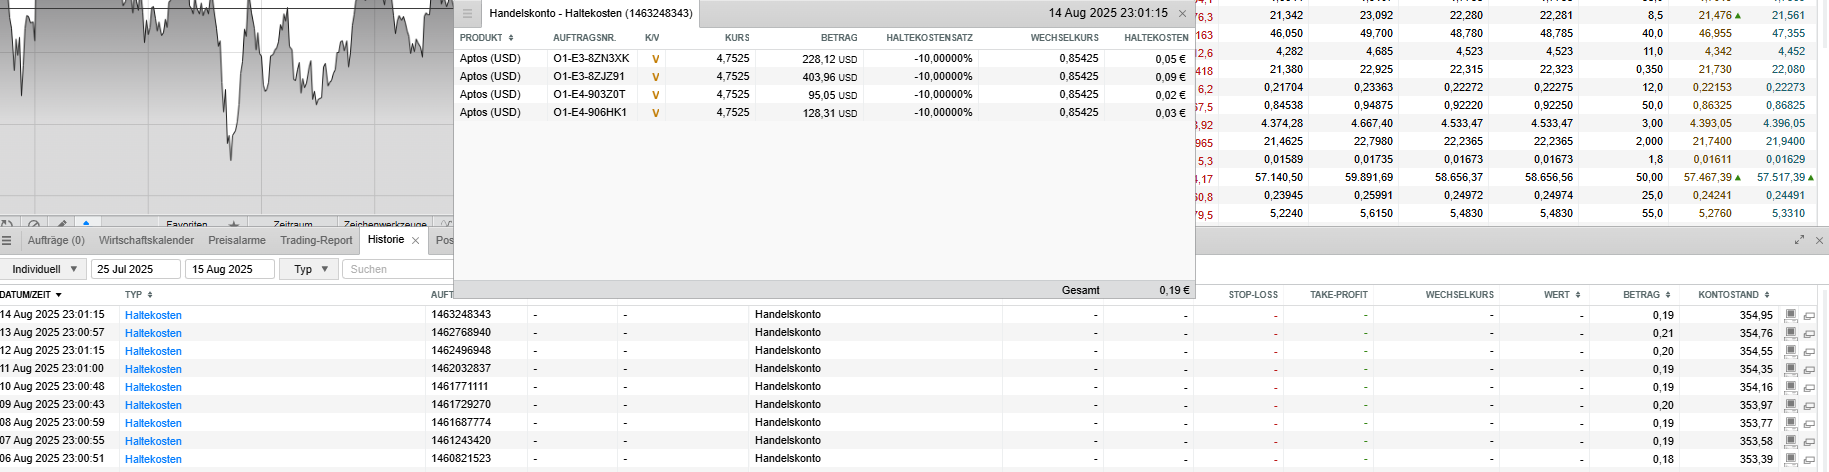Sort history by TYP column
This screenshot has height=472, width=1829.
[x=139, y=295]
